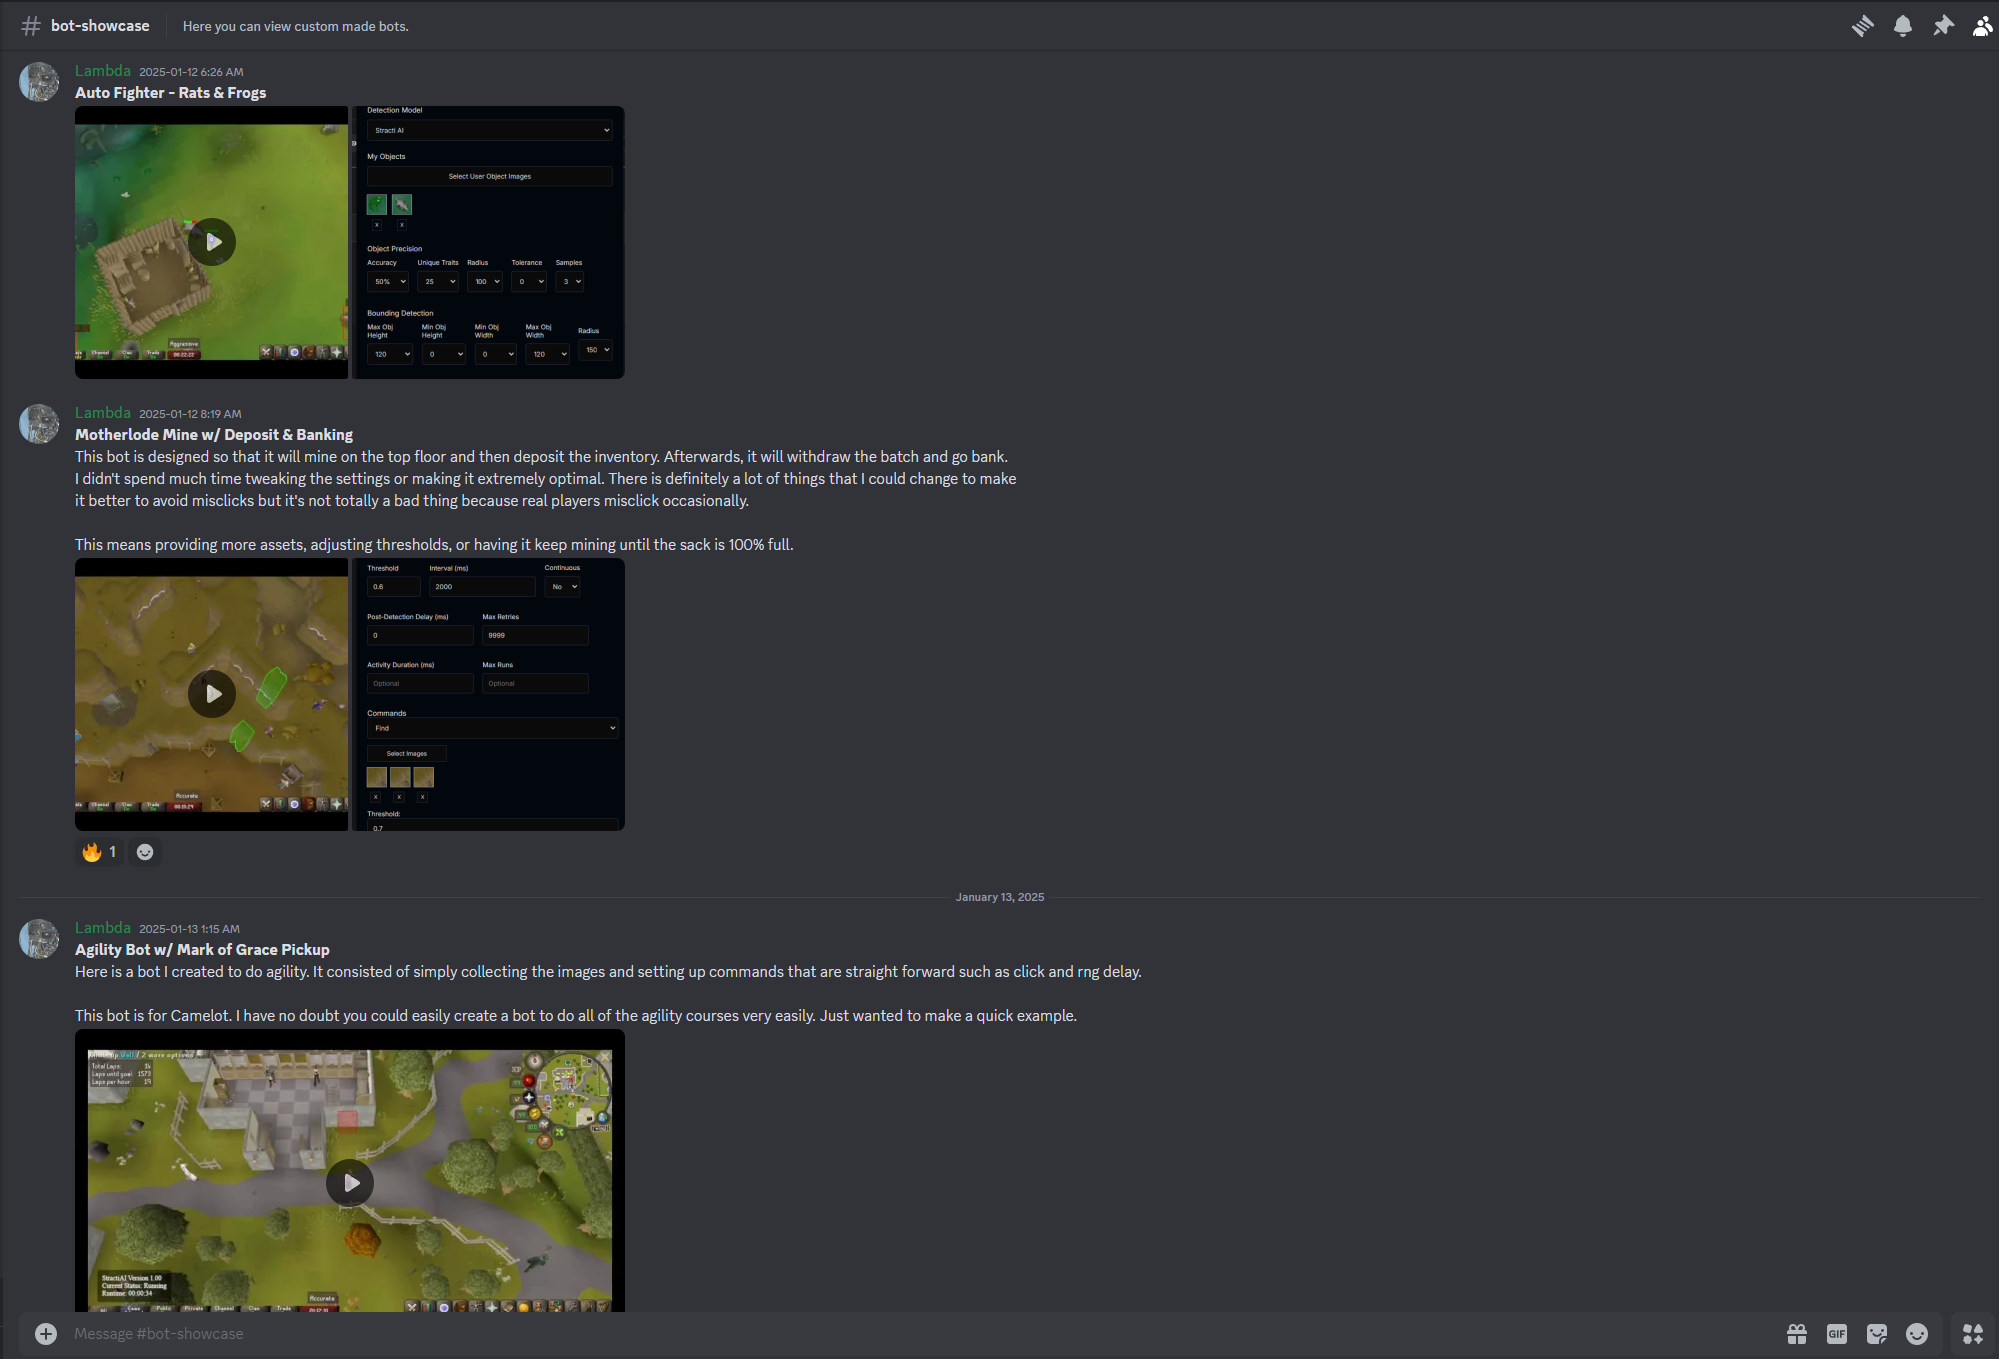The height and width of the screenshot is (1359, 1999).
Task: Open the GIF picker
Action: coord(1837,1333)
